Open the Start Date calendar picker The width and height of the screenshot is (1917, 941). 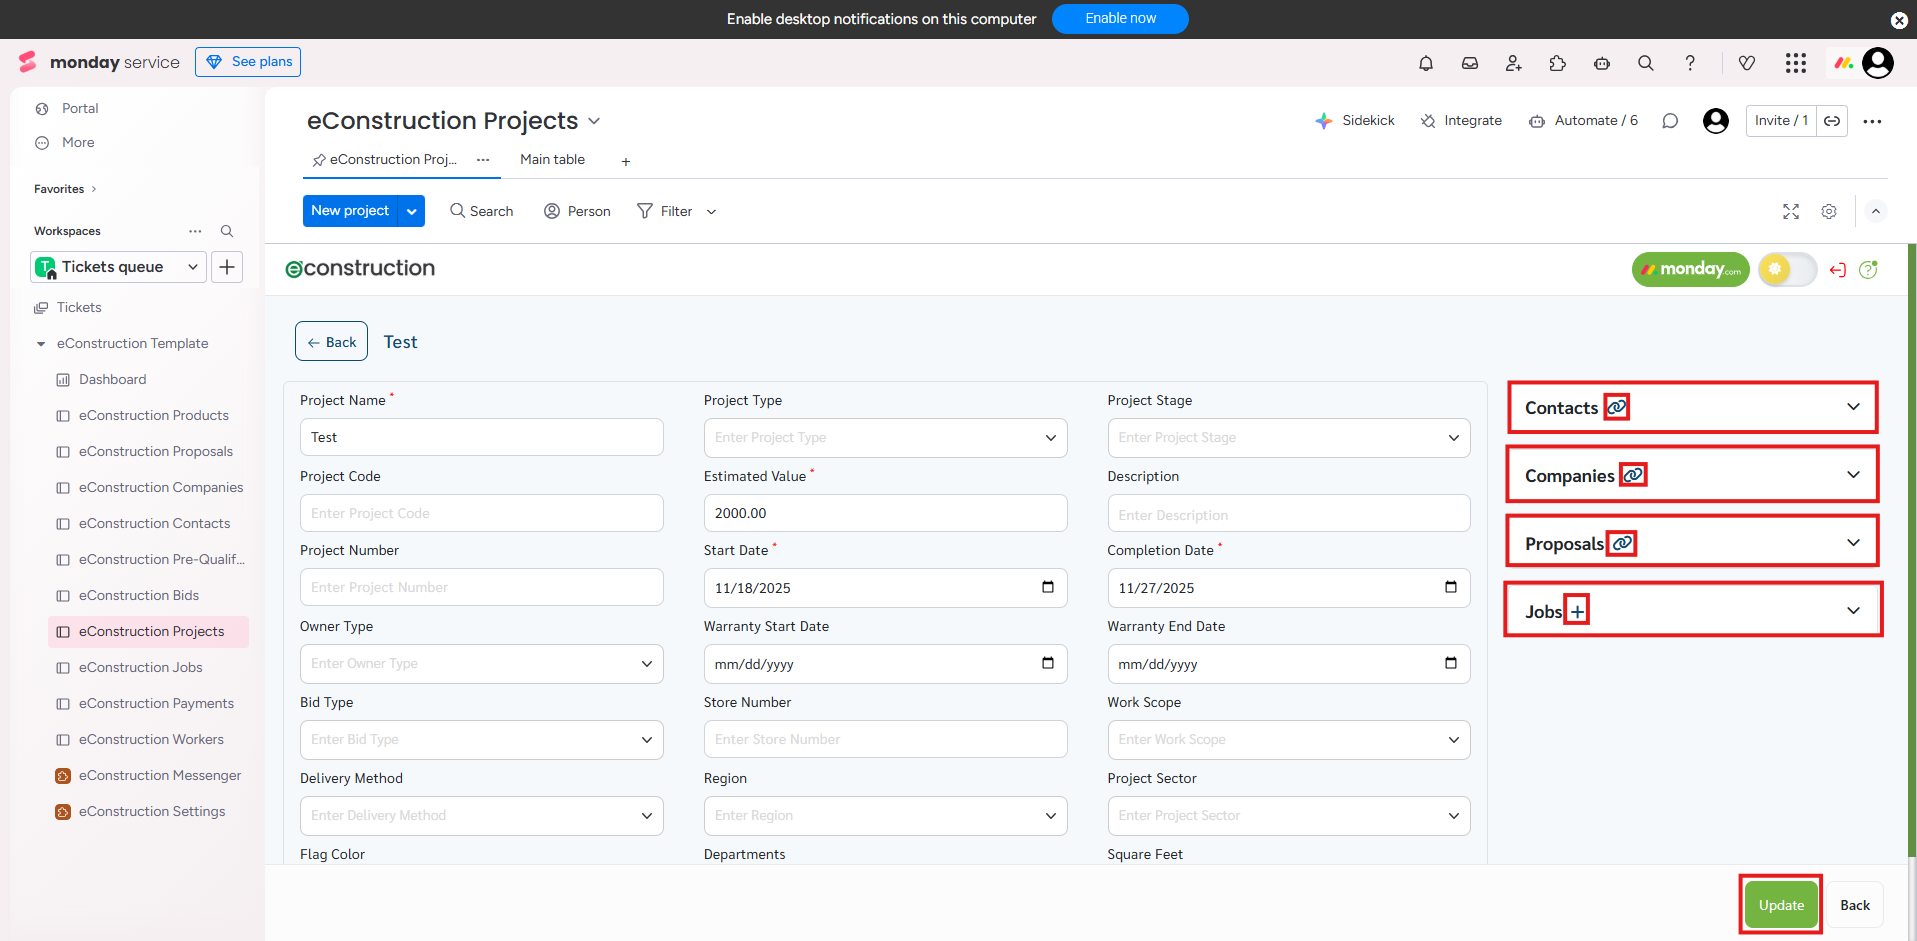coord(1048,587)
